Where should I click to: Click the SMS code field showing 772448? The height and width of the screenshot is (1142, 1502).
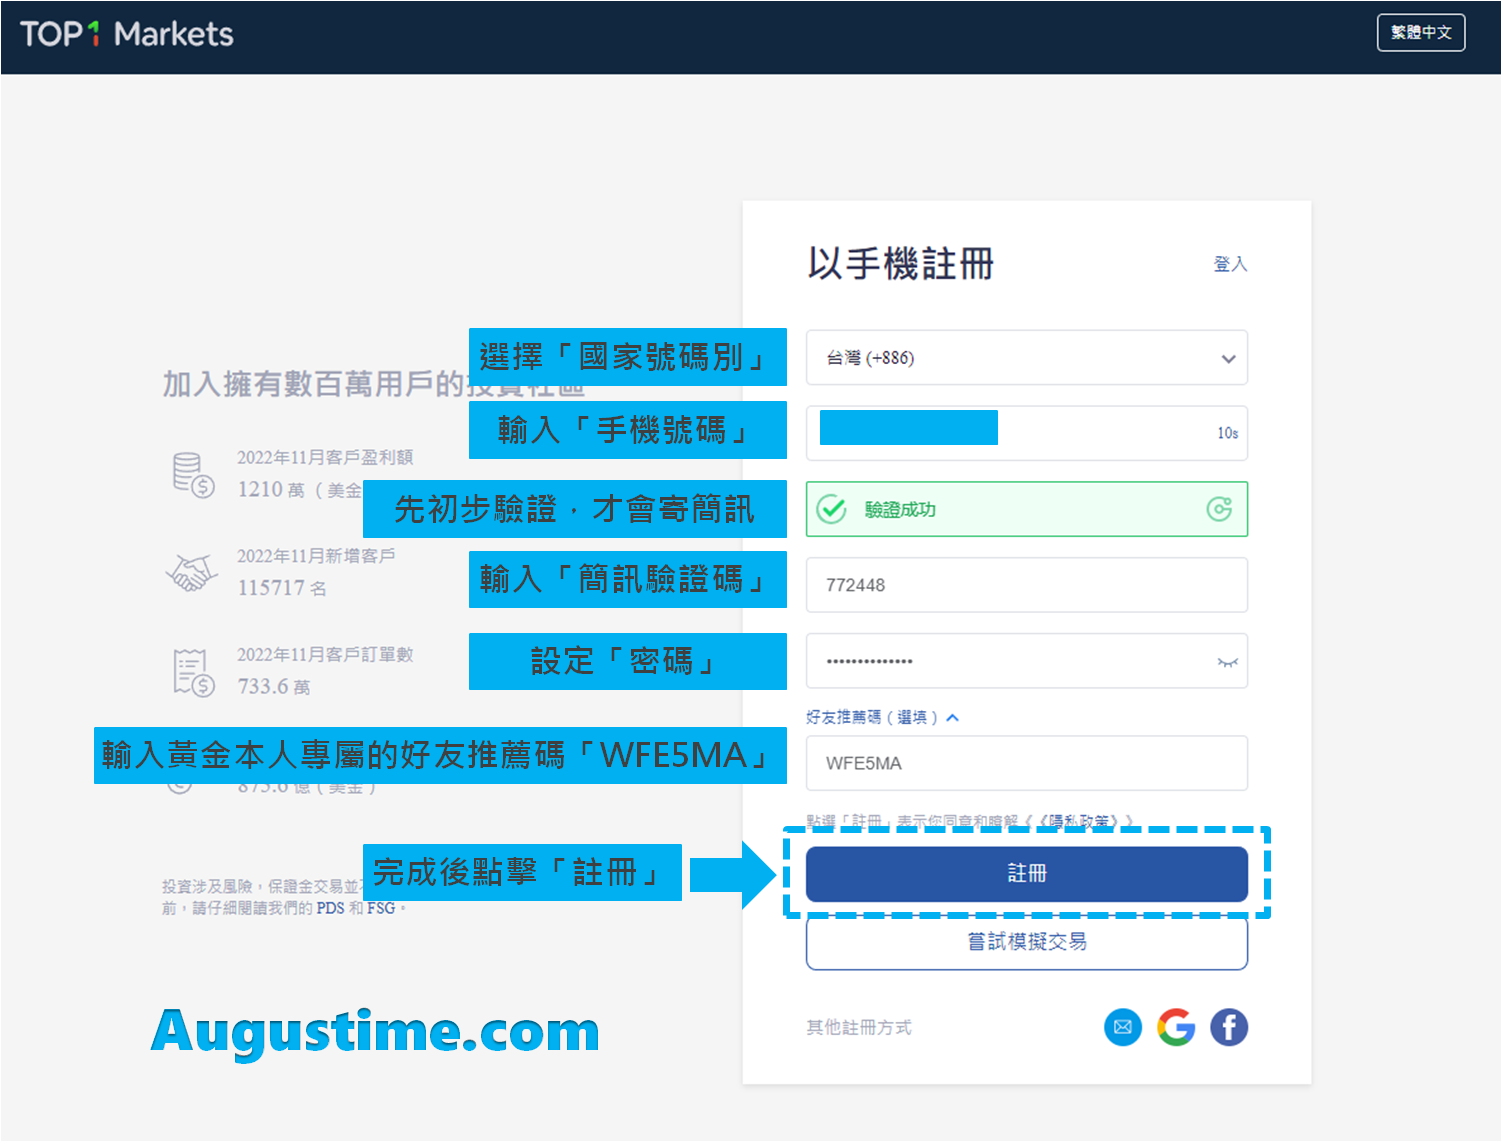pyautogui.click(x=1027, y=585)
